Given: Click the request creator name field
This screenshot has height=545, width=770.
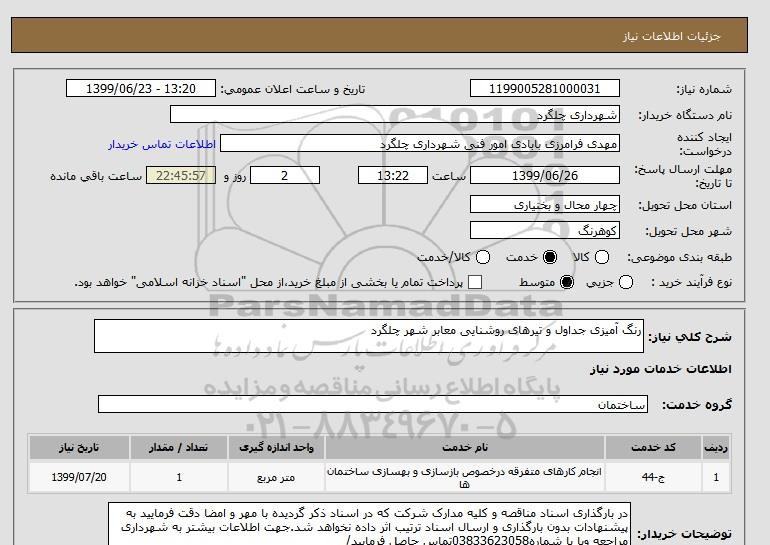Looking at the screenshot, I should tap(420, 144).
